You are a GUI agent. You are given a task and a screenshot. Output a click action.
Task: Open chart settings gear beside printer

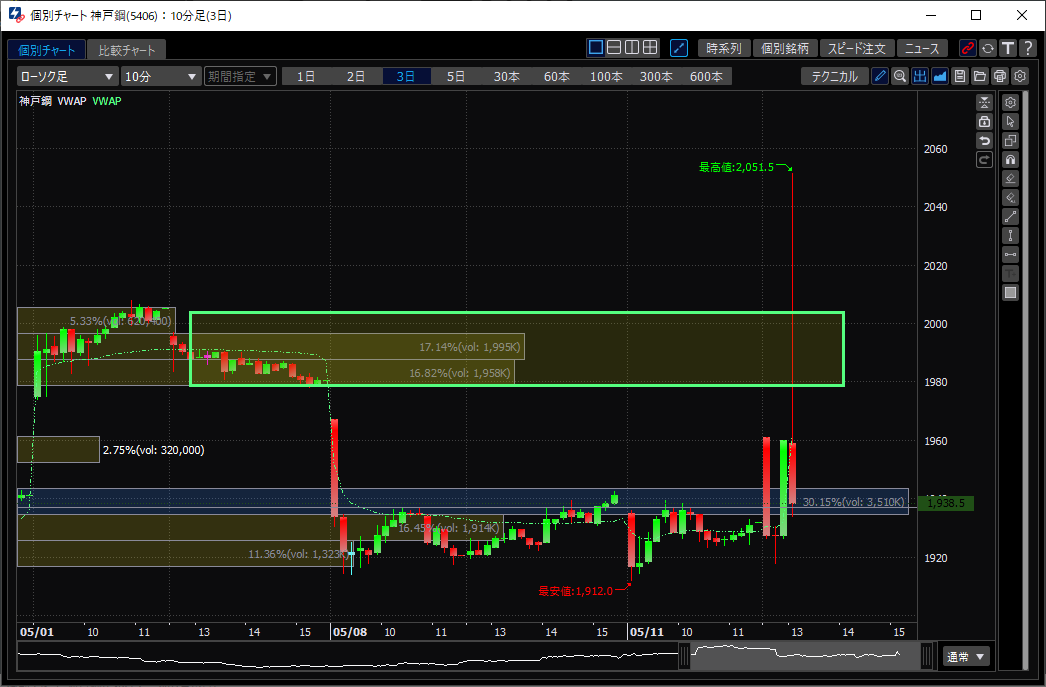pos(1020,76)
